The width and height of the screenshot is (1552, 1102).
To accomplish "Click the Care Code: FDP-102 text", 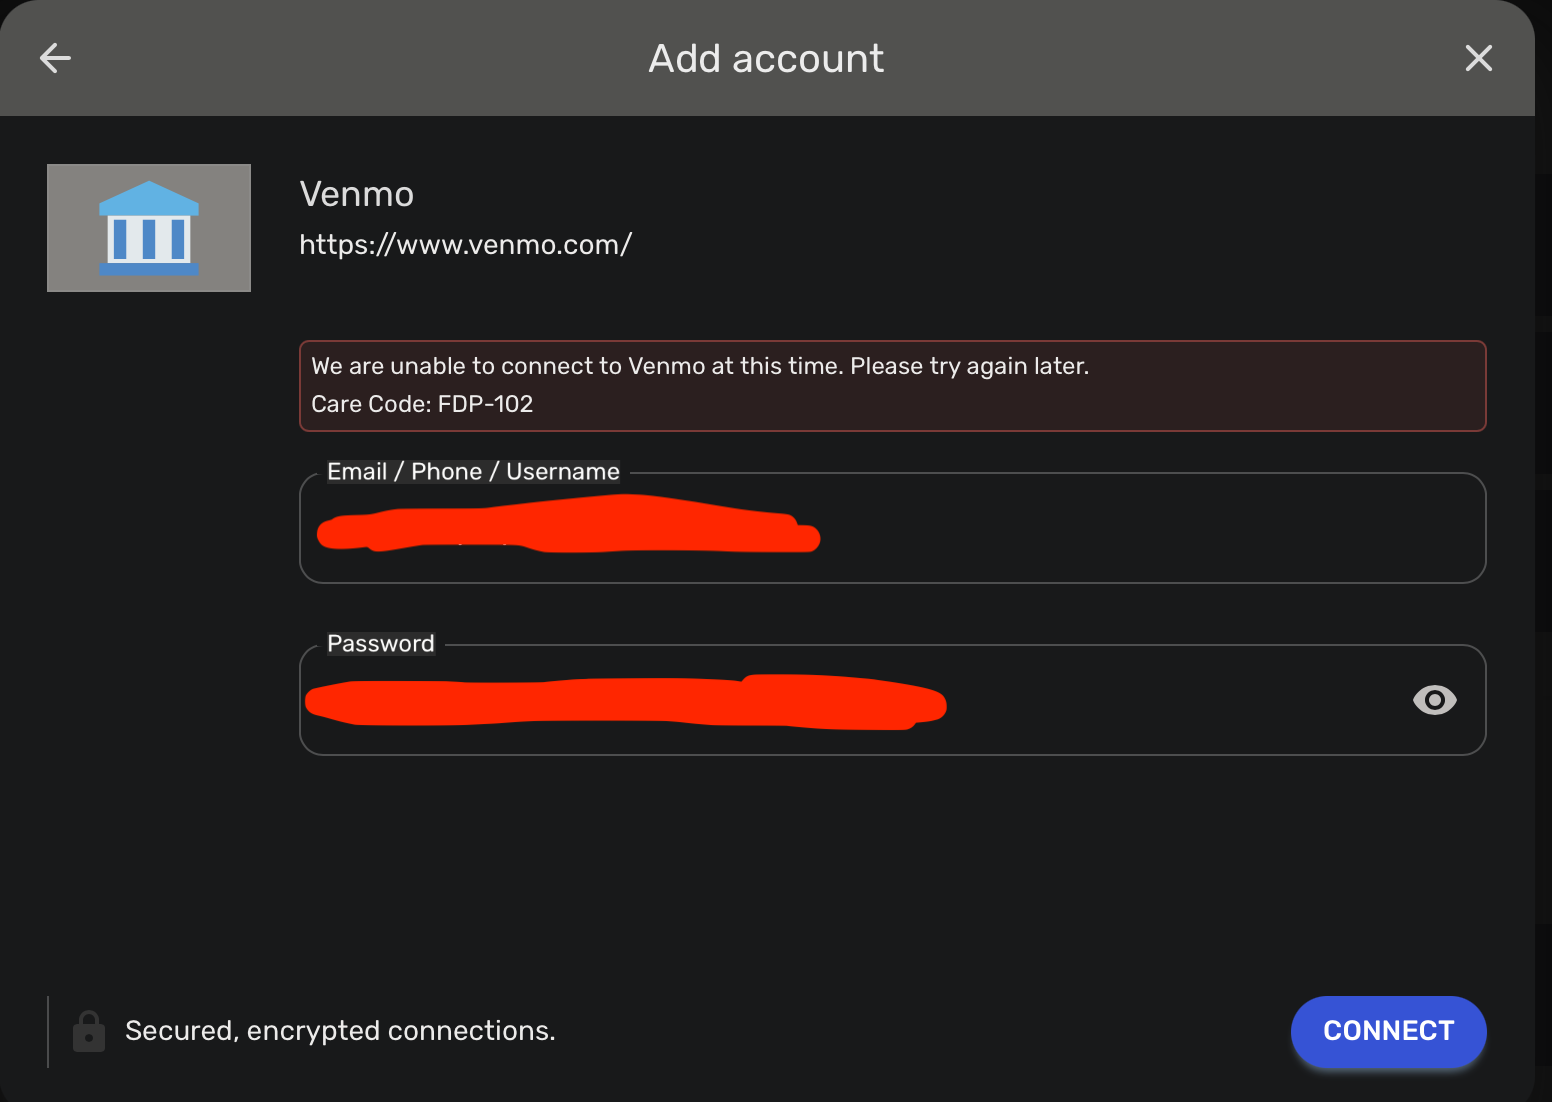I will [422, 404].
